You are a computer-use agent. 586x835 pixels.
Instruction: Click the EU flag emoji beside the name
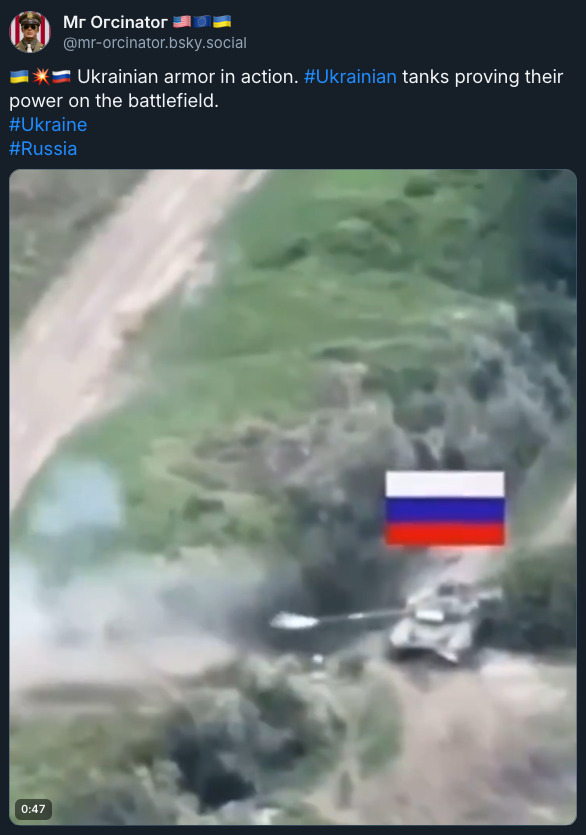tap(202, 21)
